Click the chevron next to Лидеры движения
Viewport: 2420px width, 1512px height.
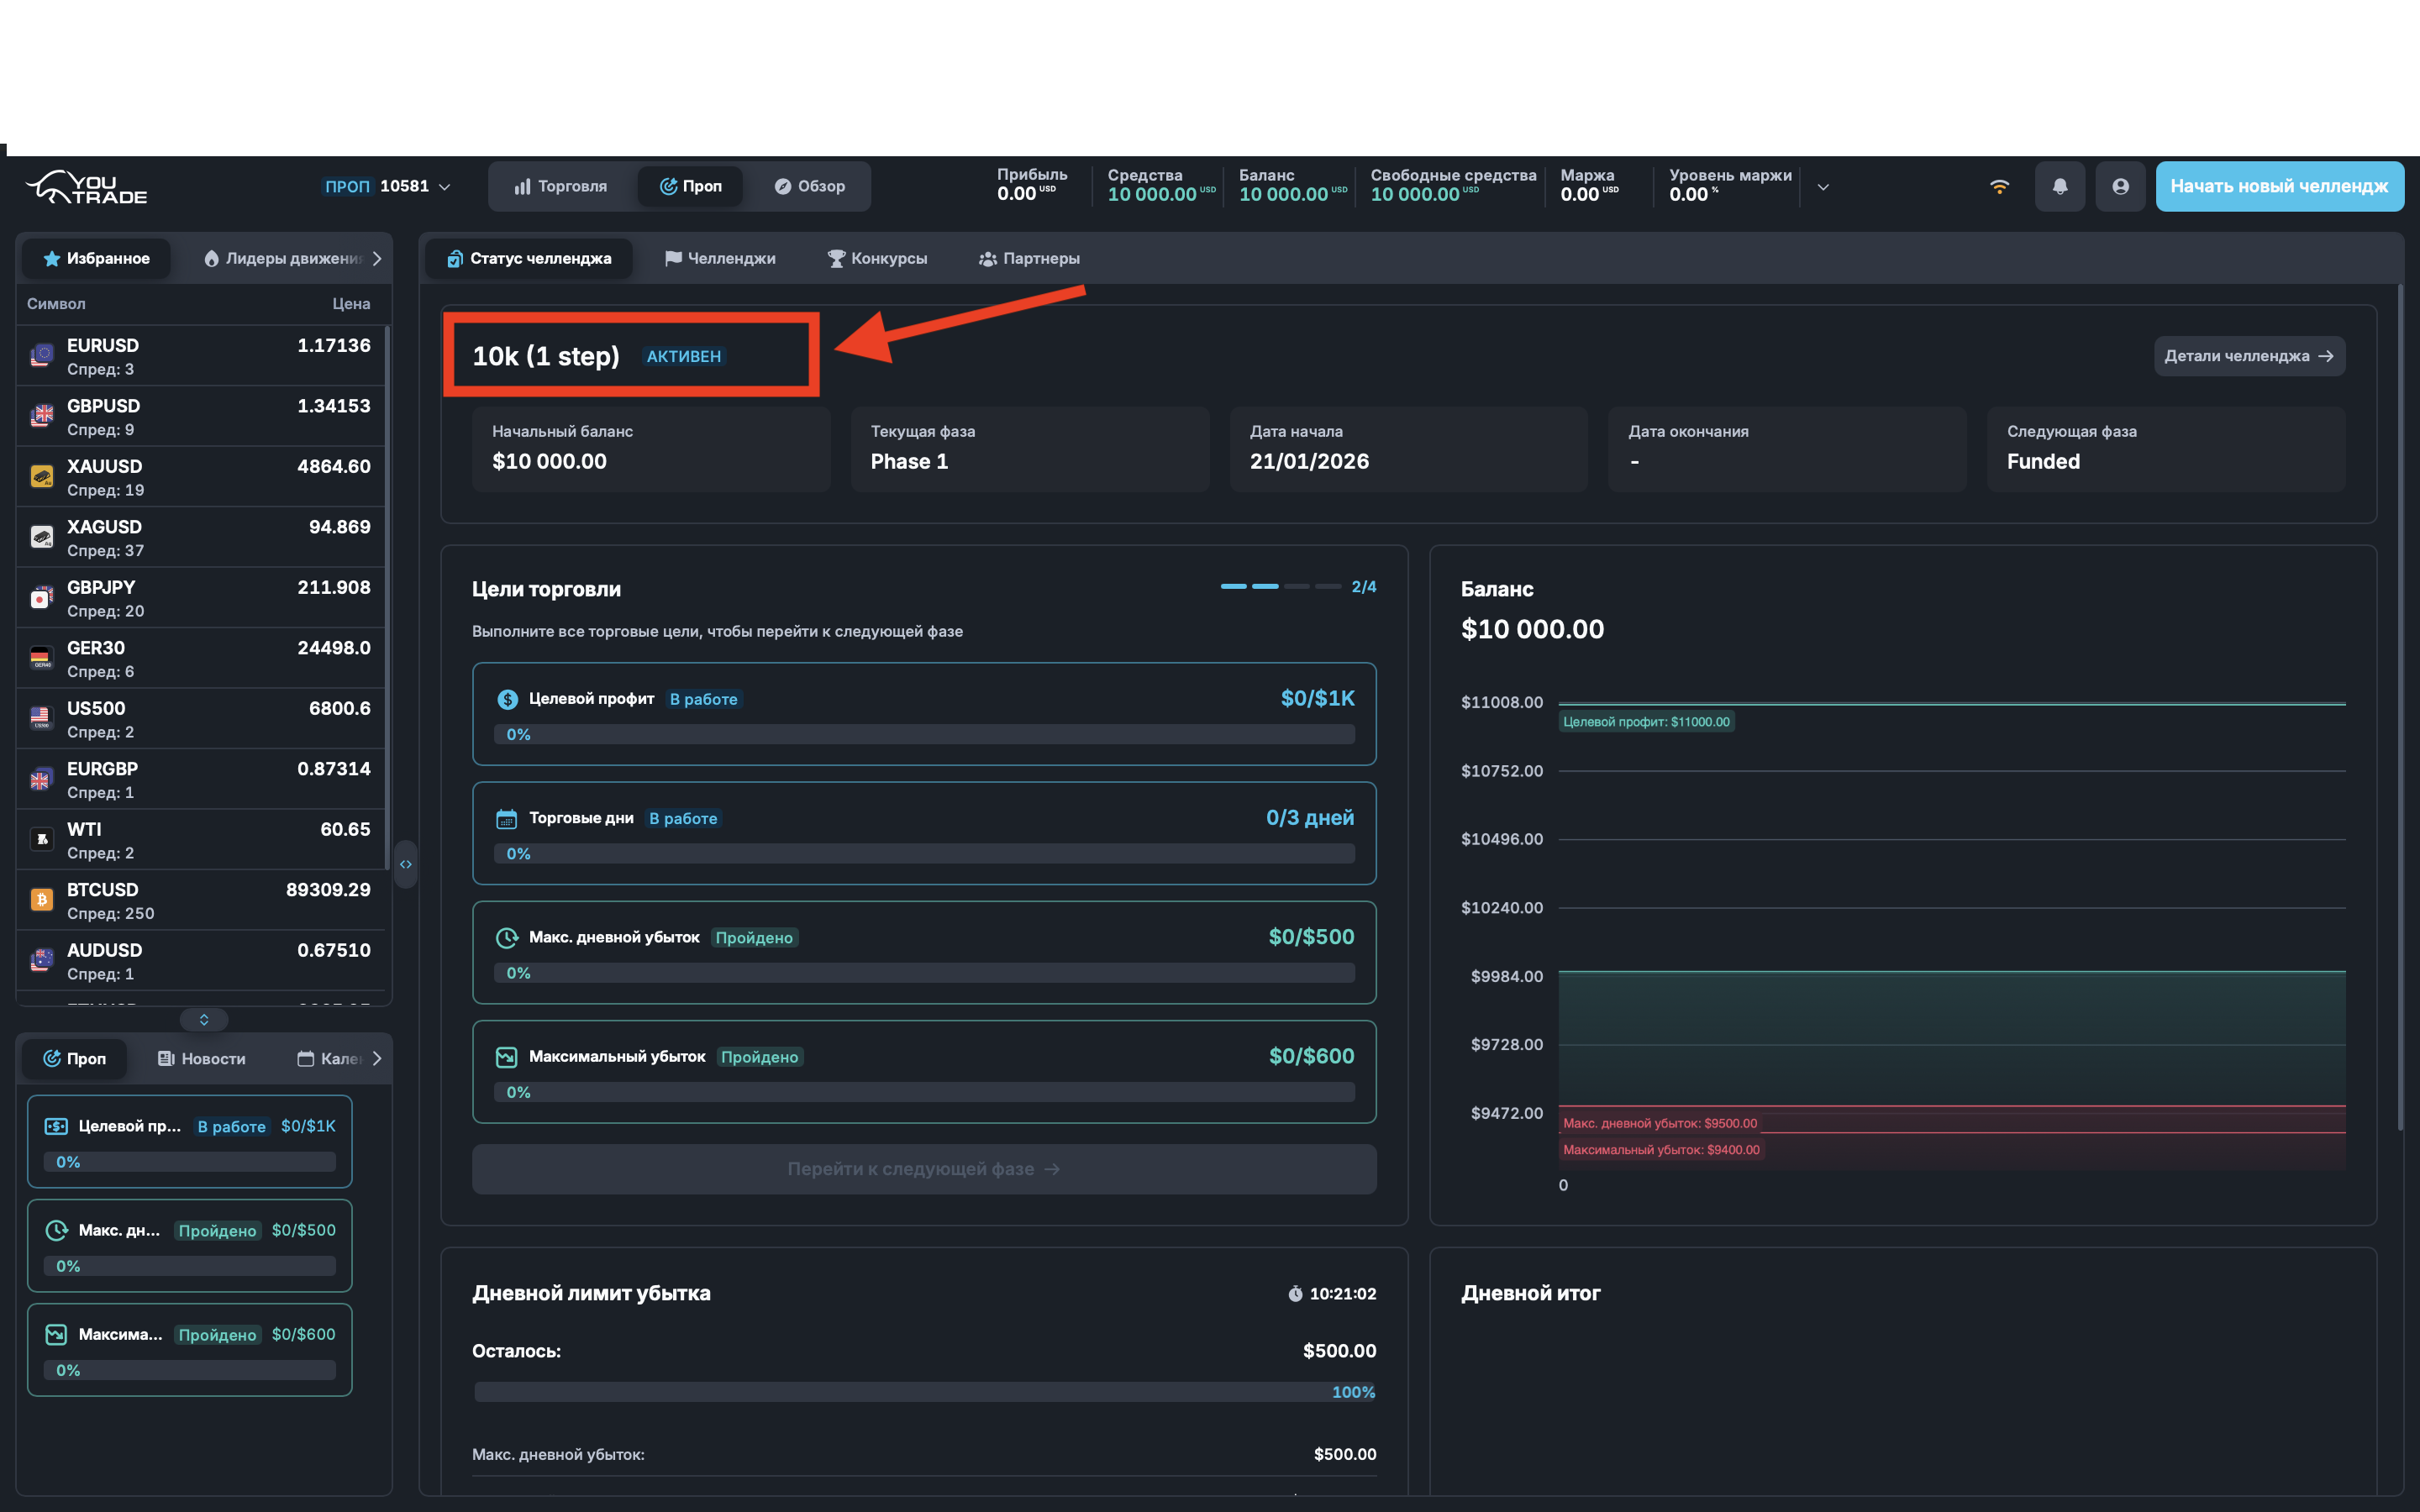coord(377,258)
